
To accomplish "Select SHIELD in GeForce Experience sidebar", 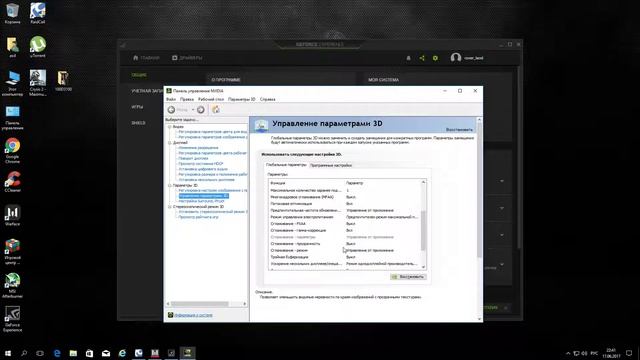I will [138, 123].
